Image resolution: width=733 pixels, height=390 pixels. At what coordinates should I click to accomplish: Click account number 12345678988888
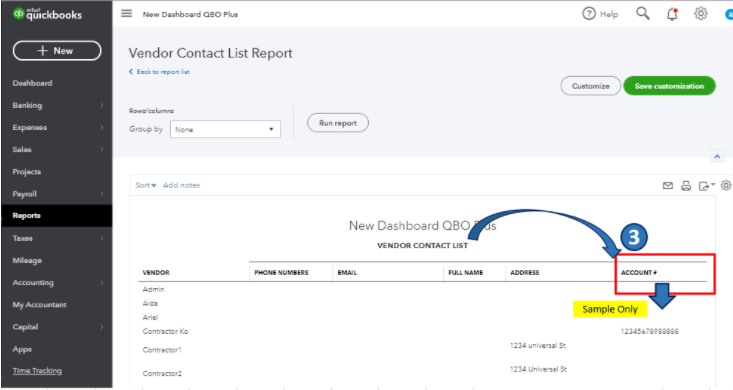tap(649, 332)
